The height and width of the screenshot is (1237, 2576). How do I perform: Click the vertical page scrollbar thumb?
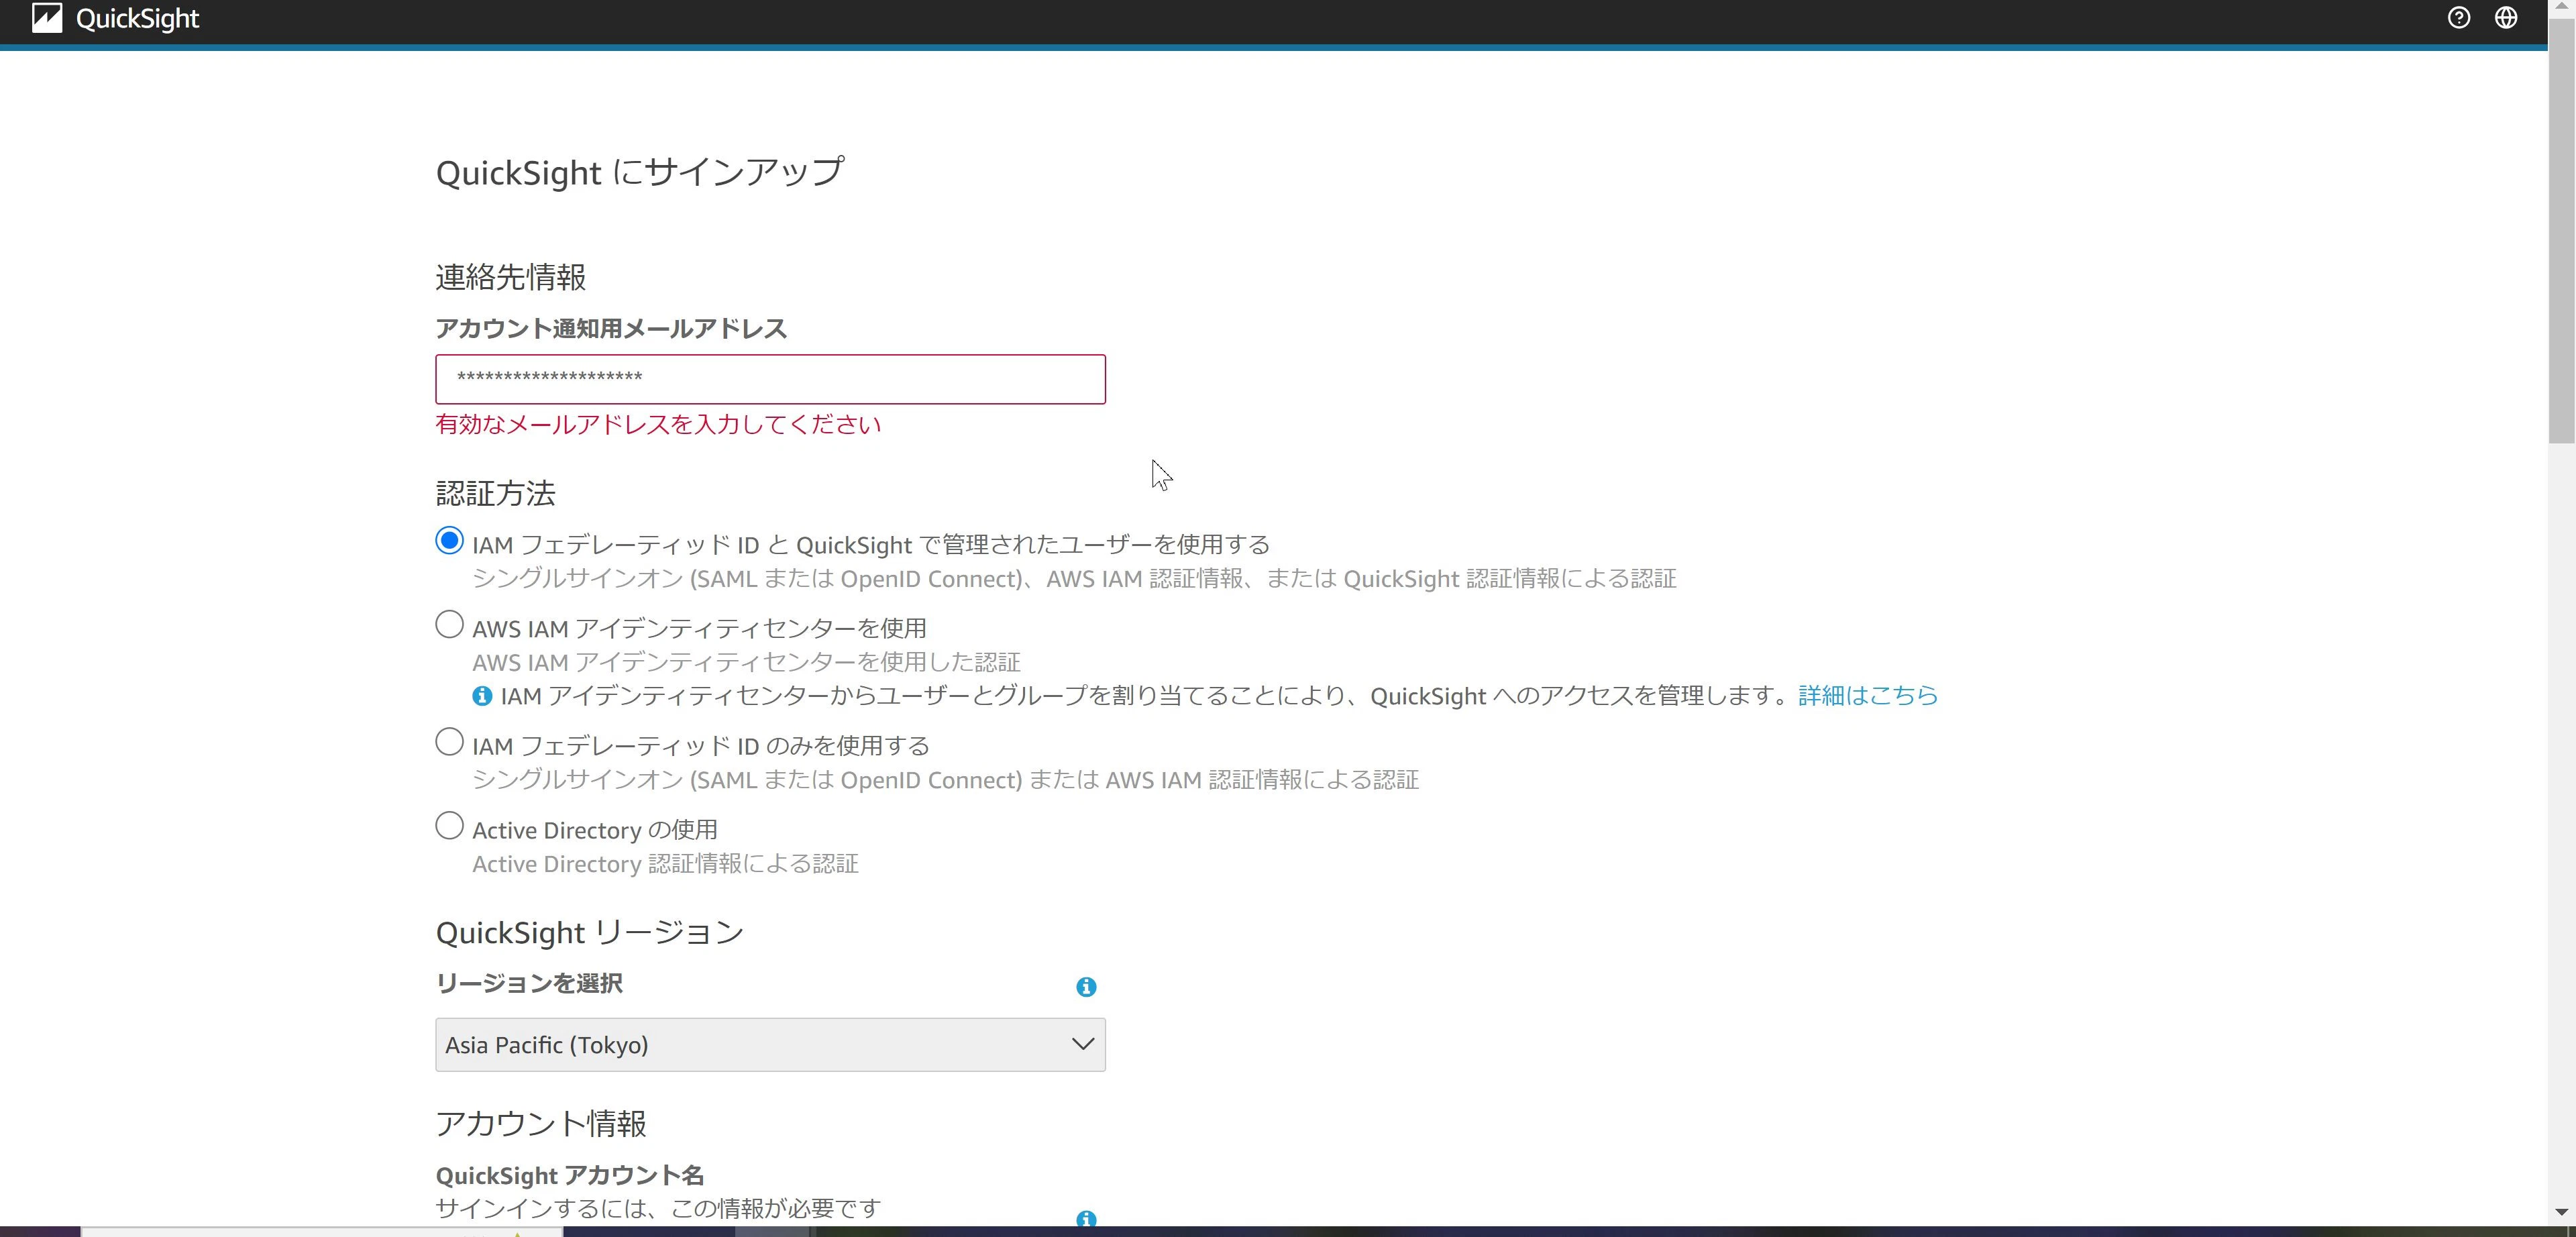point(2561,230)
